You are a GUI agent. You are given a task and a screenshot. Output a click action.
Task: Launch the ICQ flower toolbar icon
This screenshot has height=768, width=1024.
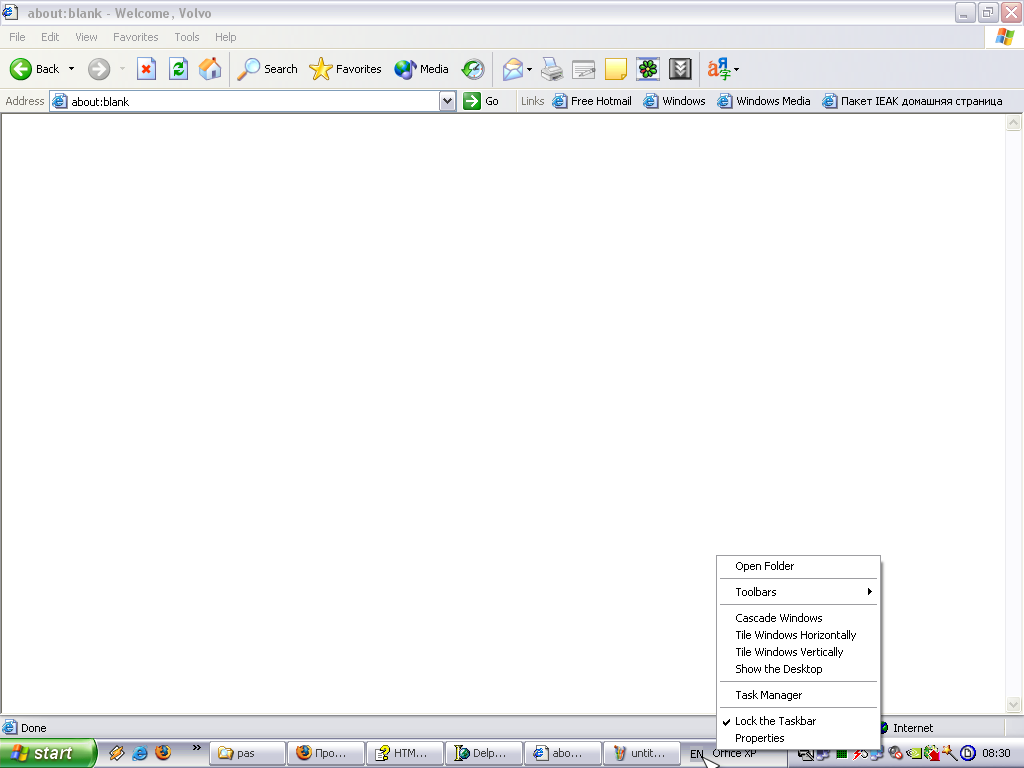coord(648,69)
